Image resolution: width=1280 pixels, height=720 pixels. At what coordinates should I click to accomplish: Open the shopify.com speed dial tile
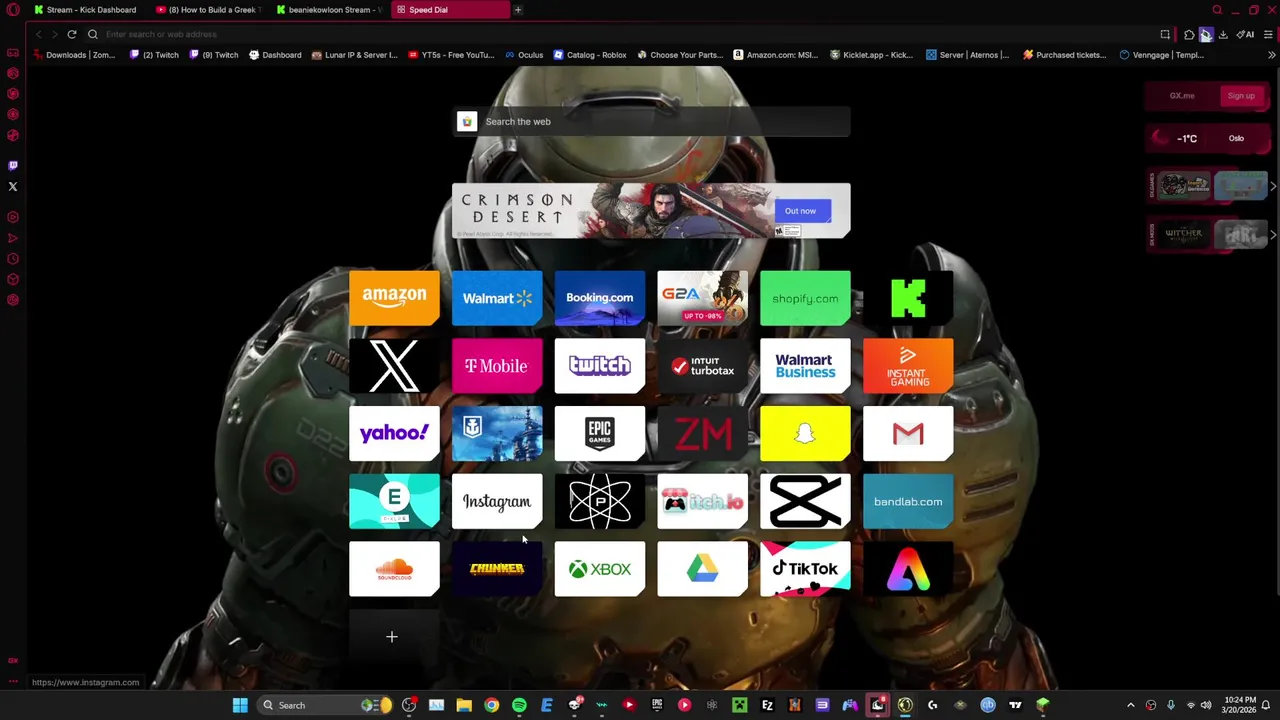pos(805,298)
